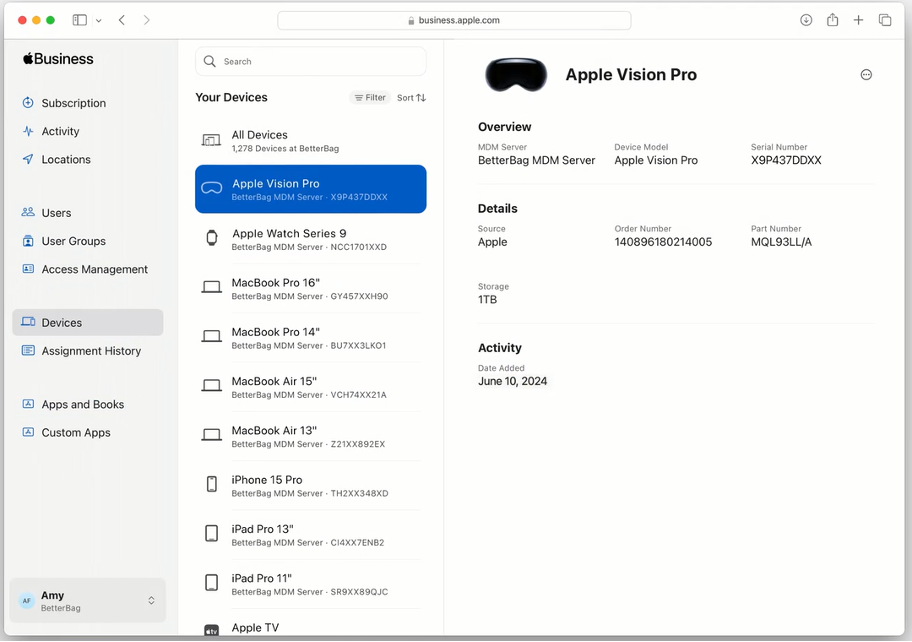Open User Groups in sidebar
This screenshot has width=912, height=642.
(x=73, y=241)
